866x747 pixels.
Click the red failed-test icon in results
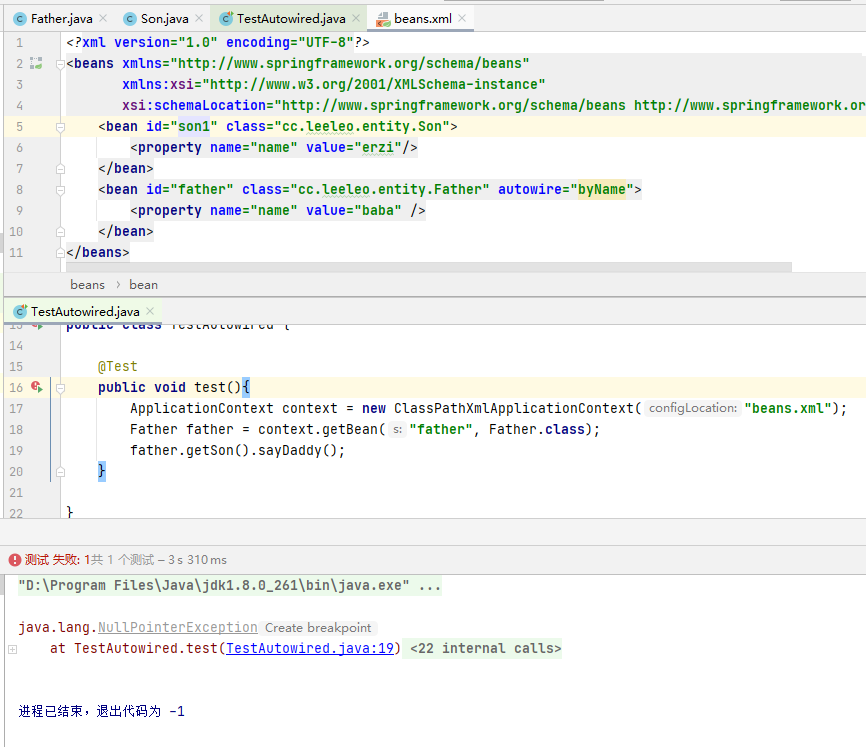coord(14,560)
